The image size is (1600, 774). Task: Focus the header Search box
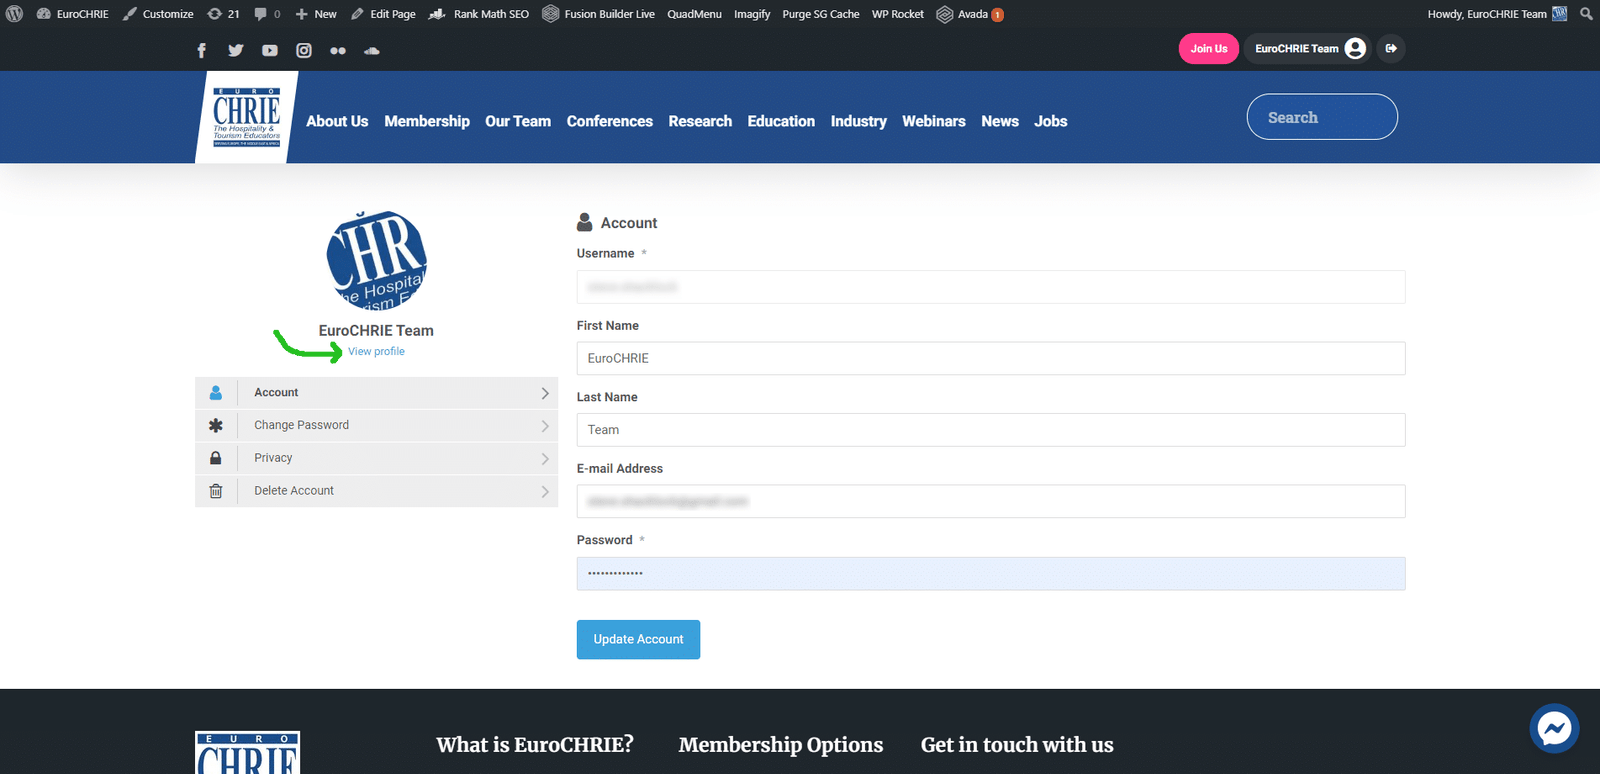coord(1322,117)
